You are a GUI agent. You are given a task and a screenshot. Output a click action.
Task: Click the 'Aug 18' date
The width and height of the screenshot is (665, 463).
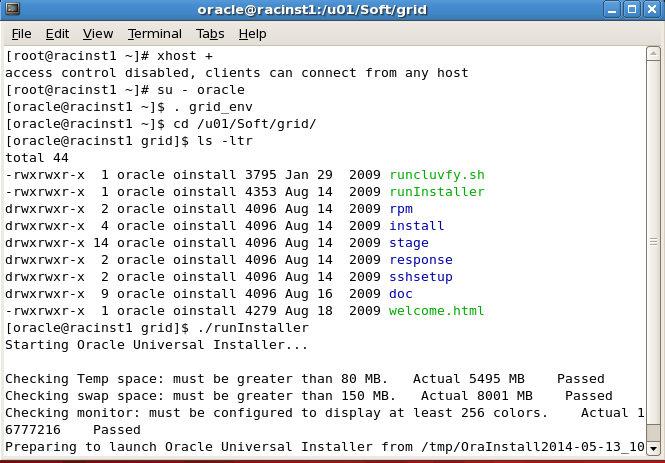coord(308,311)
